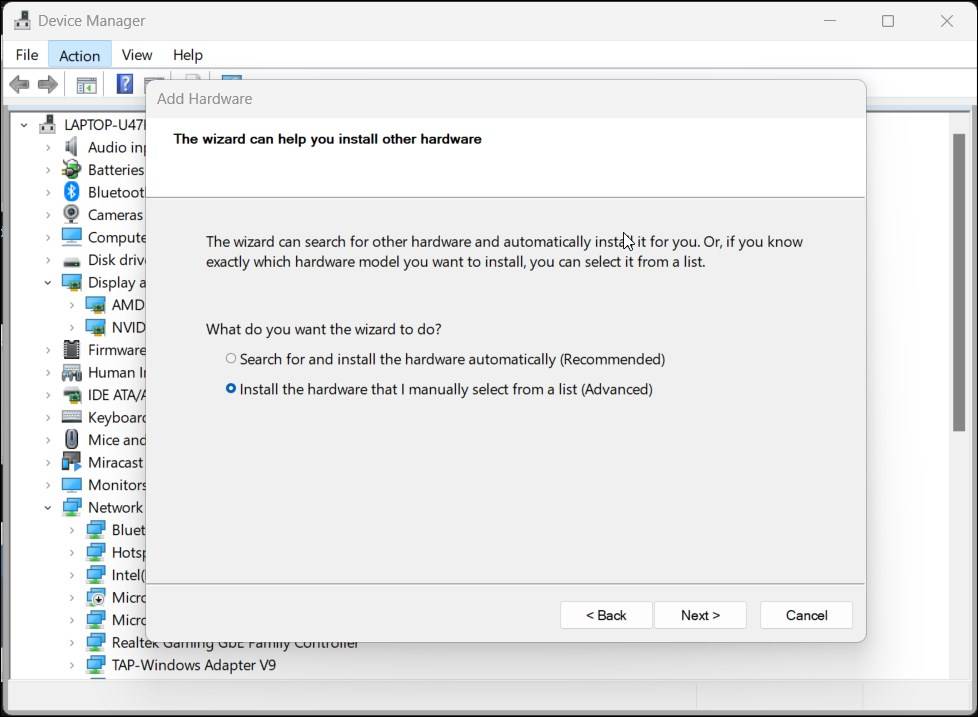The width and height of the screenshot is (978, 717).
Task: Expand the TAP-Windows Adapter V9 node
Action: point(72,665)
